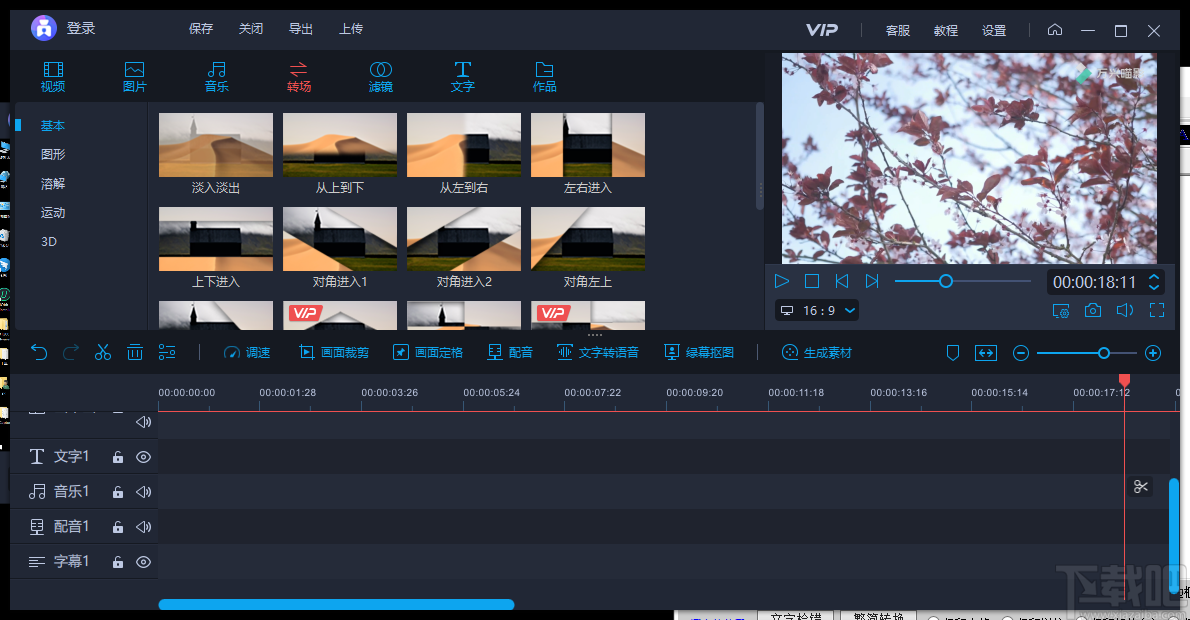Open the 16:9 aspect ratio dropdown
Screen dimensions: 1190x620
[818, 310]
